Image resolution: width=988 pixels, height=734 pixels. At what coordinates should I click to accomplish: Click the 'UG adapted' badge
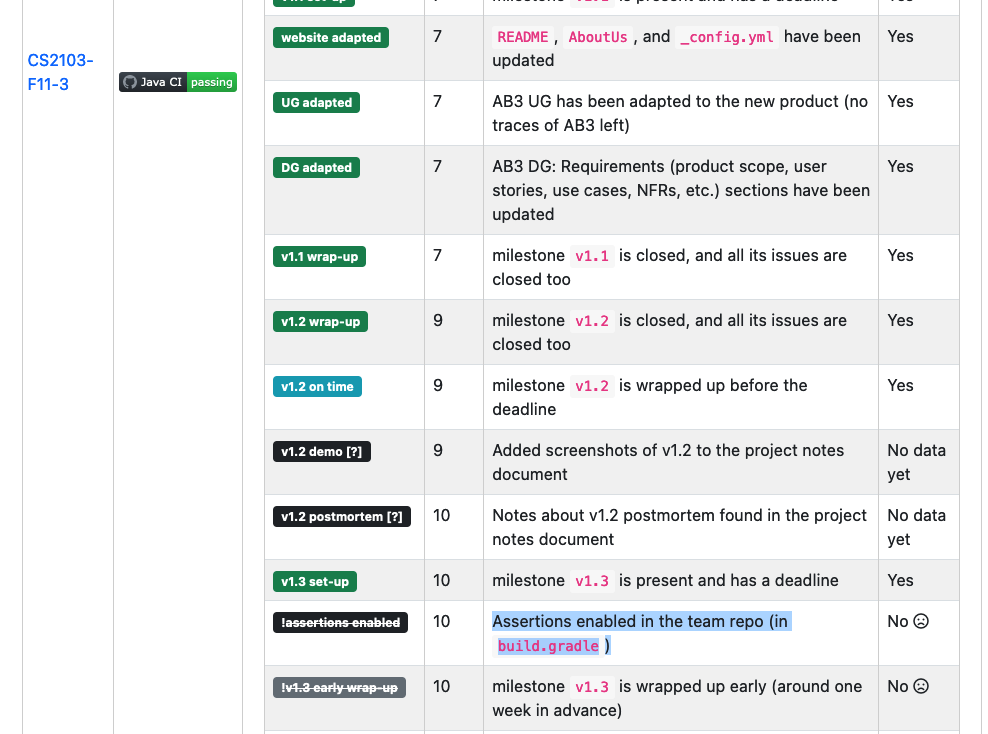316,102
